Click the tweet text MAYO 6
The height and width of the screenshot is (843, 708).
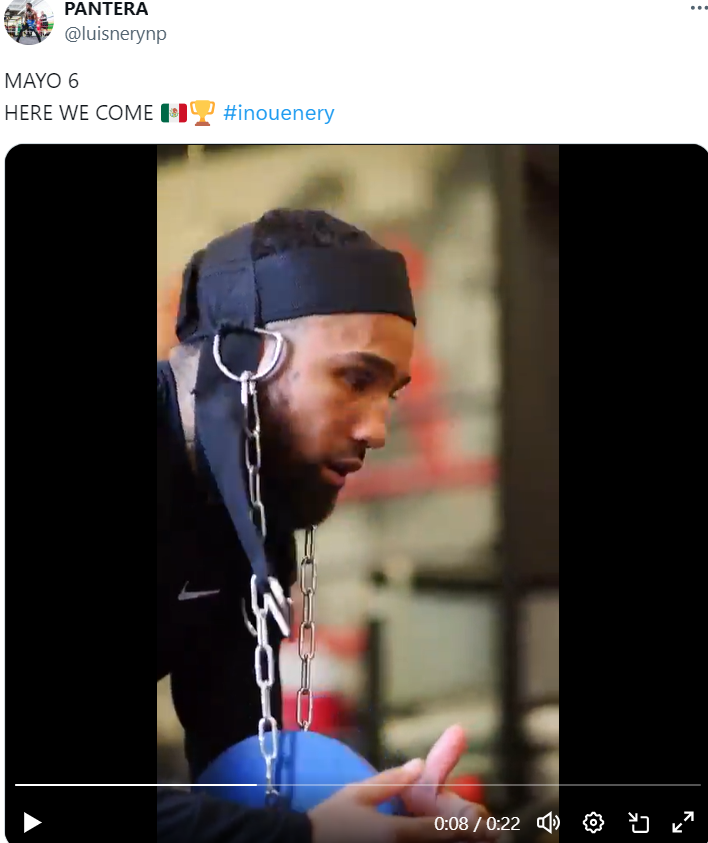pos(41,81)
